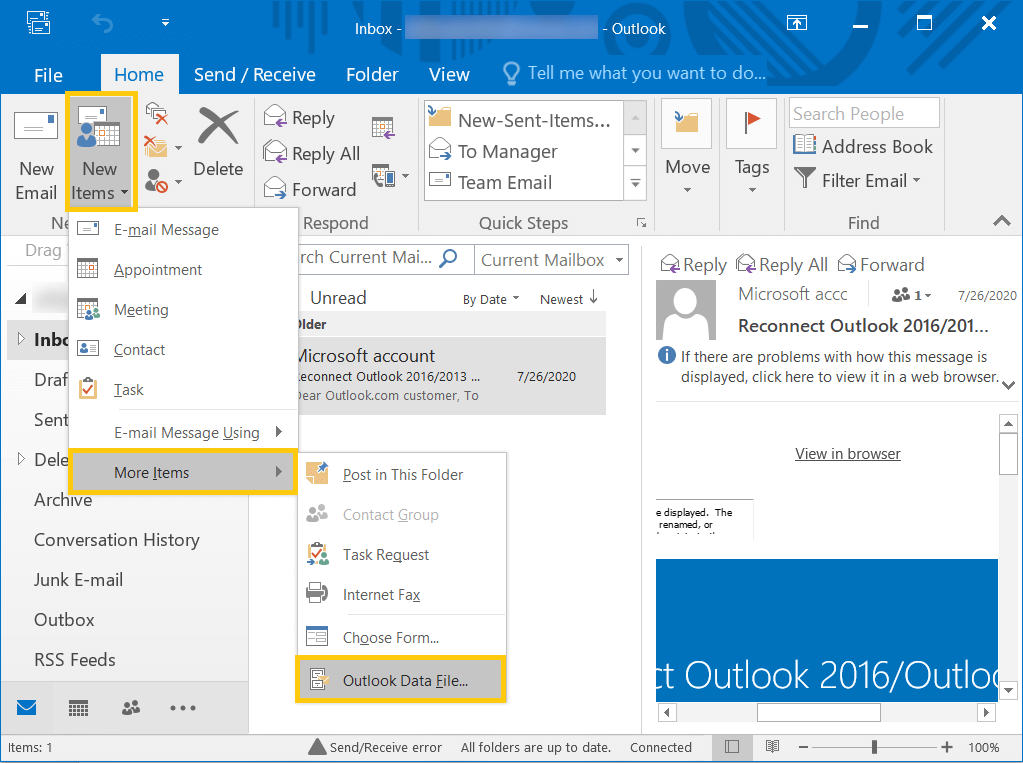Click the zoom slider handle
Screen dimensions: 1023x763
coord(874,747)
